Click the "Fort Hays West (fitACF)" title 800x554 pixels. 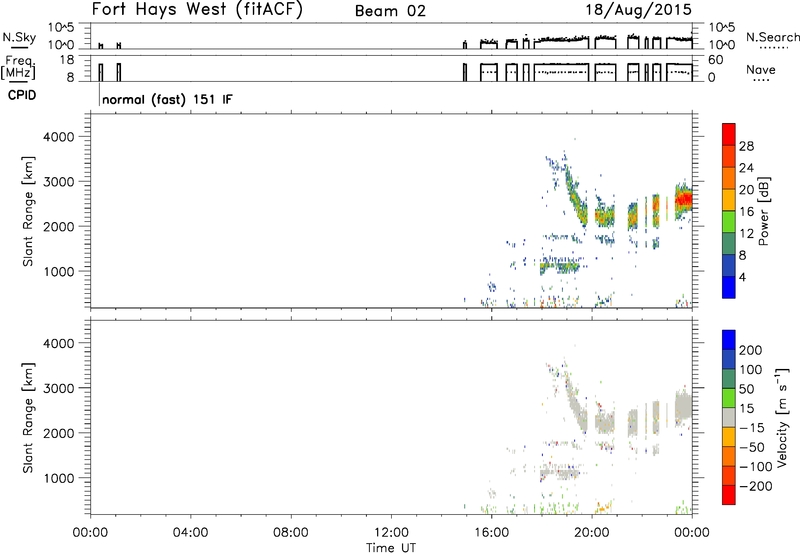pyautogui.click(x=197, y=10)
